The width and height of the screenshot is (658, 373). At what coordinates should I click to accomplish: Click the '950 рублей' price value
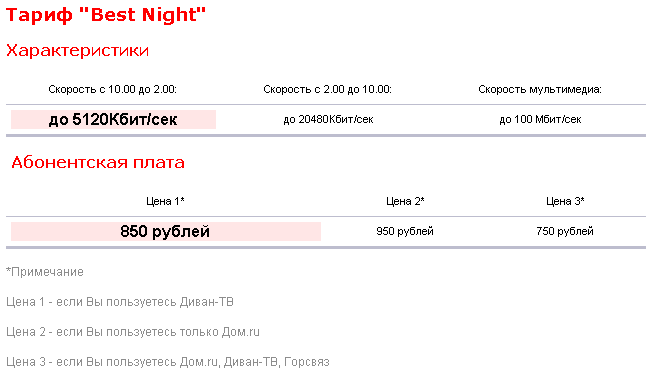click(x=405, y=232)
